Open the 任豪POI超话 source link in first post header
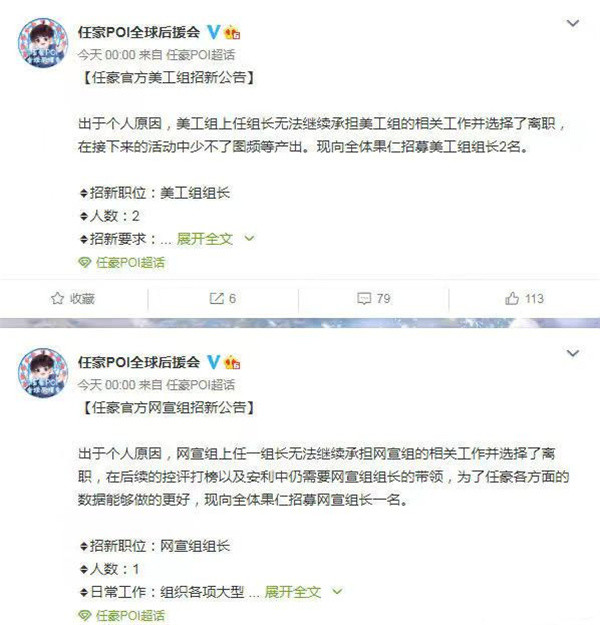The image size is (600, 625). [x=201, y=55]
